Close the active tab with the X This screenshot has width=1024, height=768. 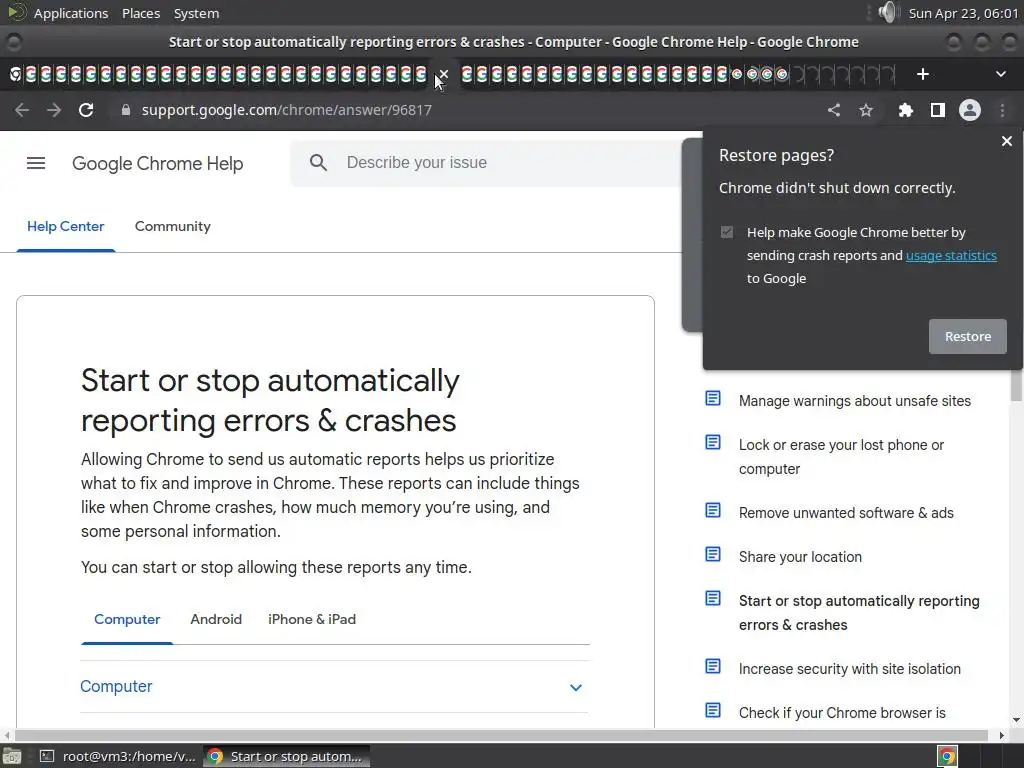click(443, 74)
